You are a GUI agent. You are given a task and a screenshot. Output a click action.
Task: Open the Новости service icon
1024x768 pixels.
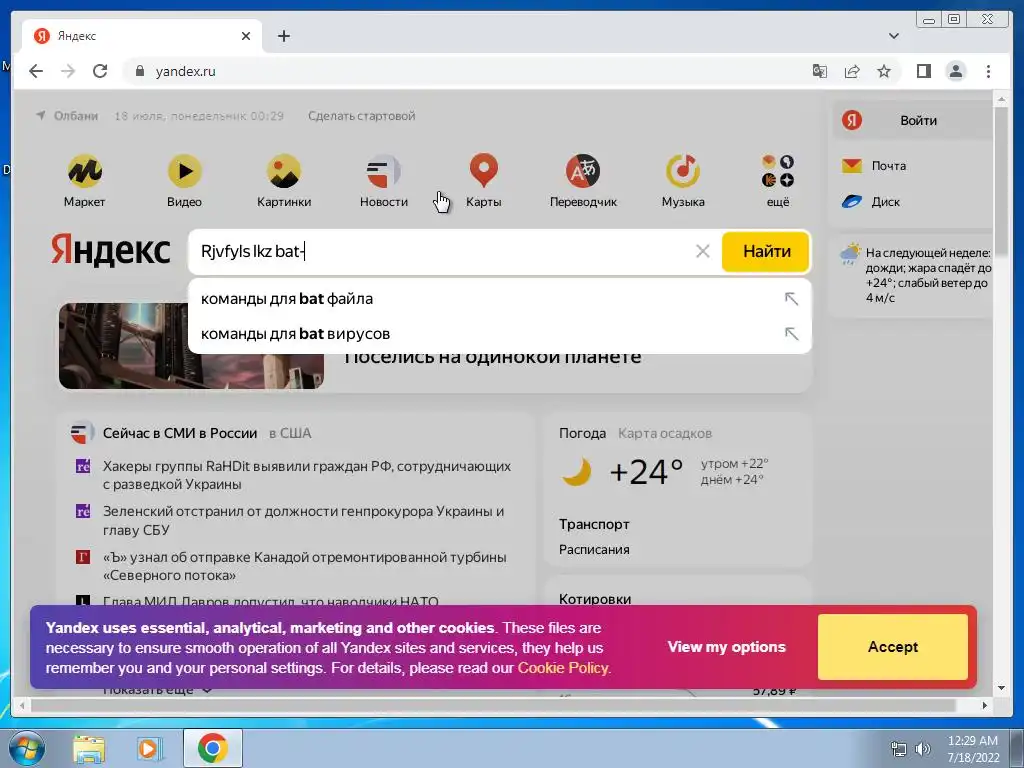(x=383, y=171)
